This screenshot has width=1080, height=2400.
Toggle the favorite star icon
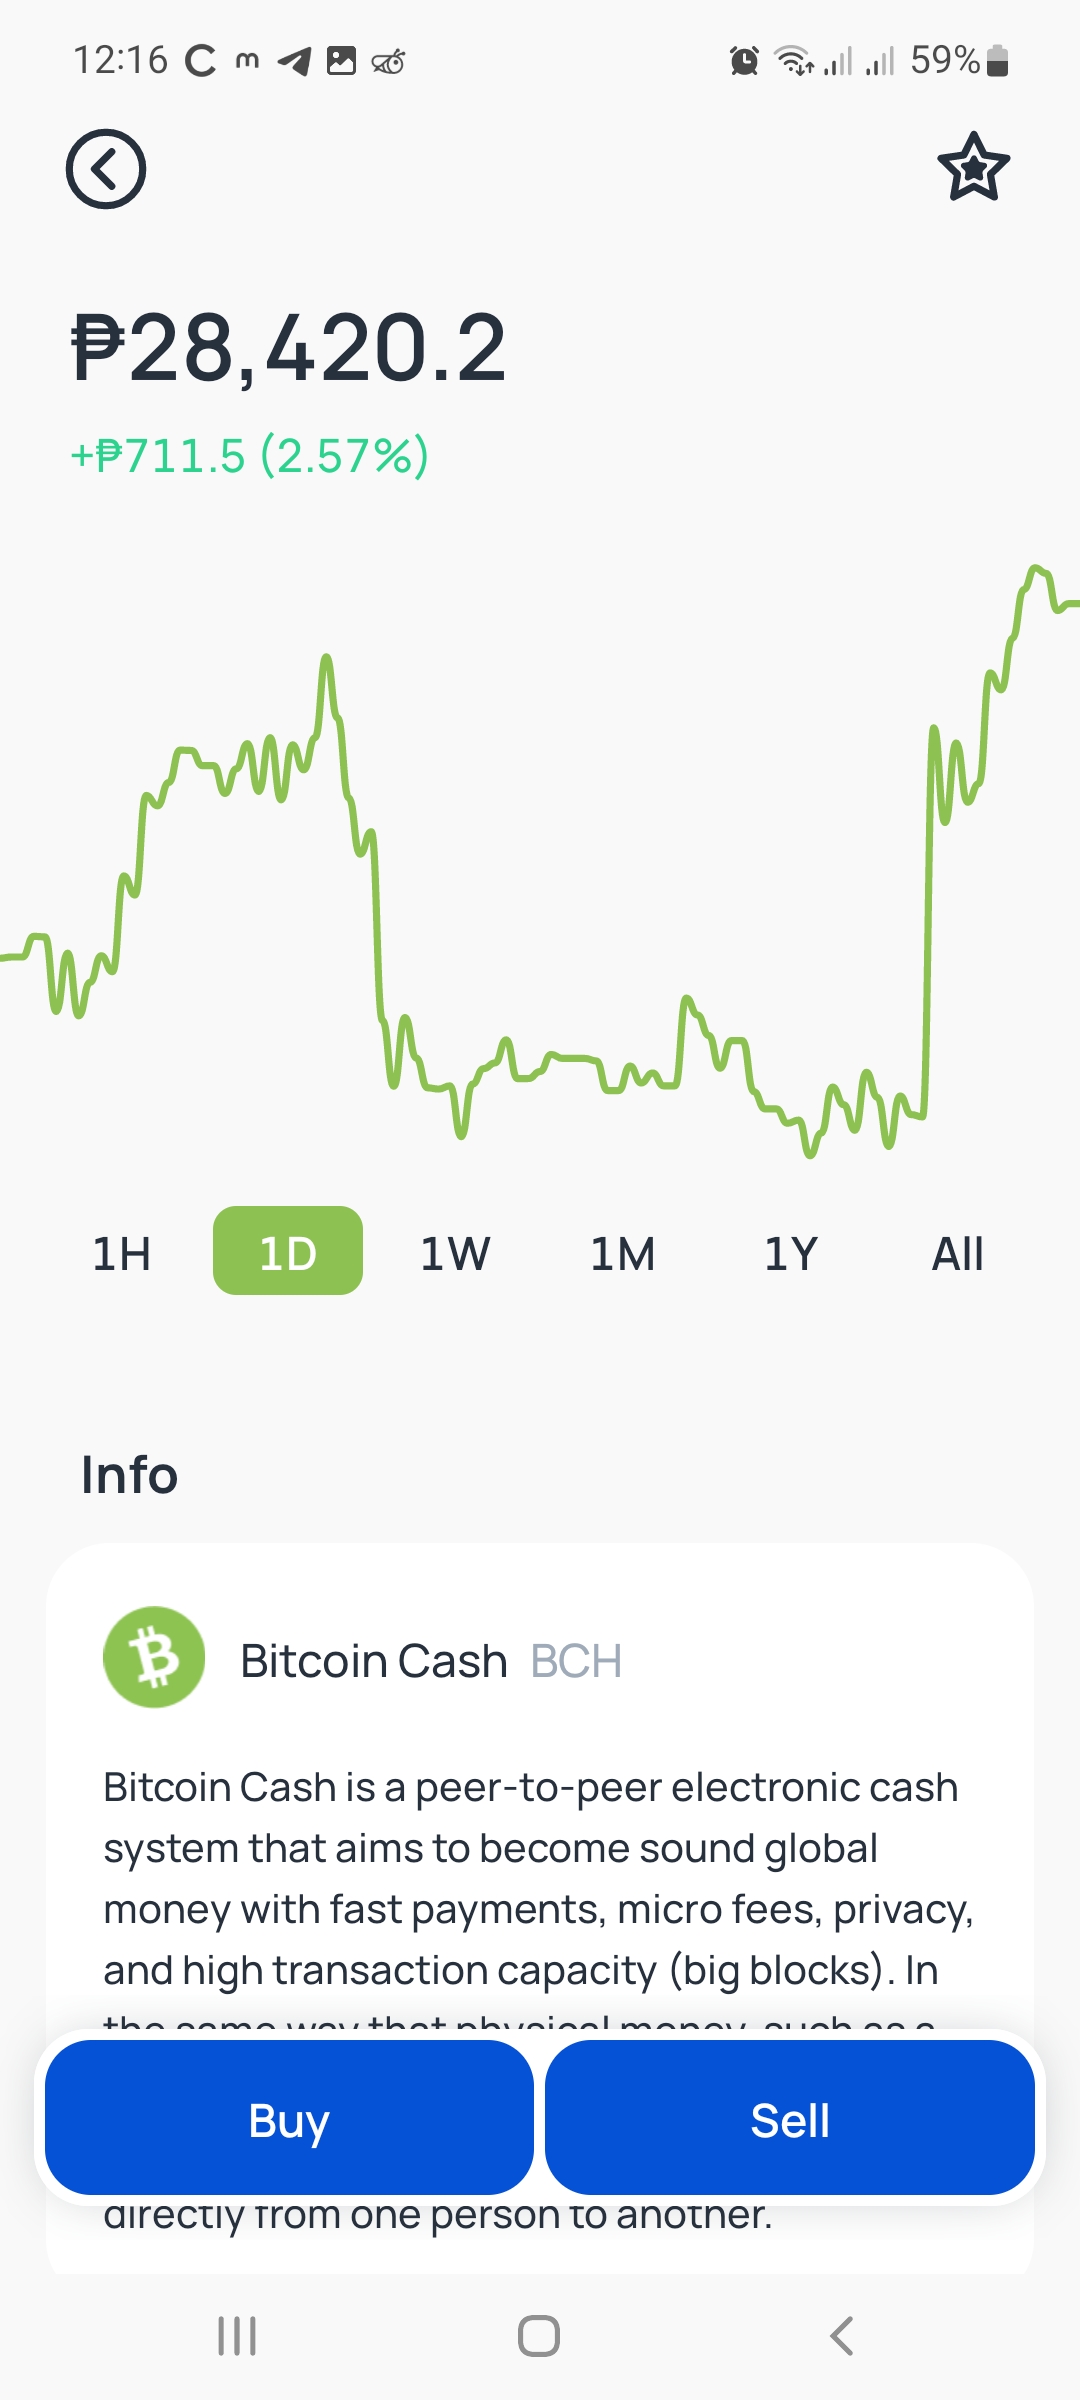coord(973,167)
